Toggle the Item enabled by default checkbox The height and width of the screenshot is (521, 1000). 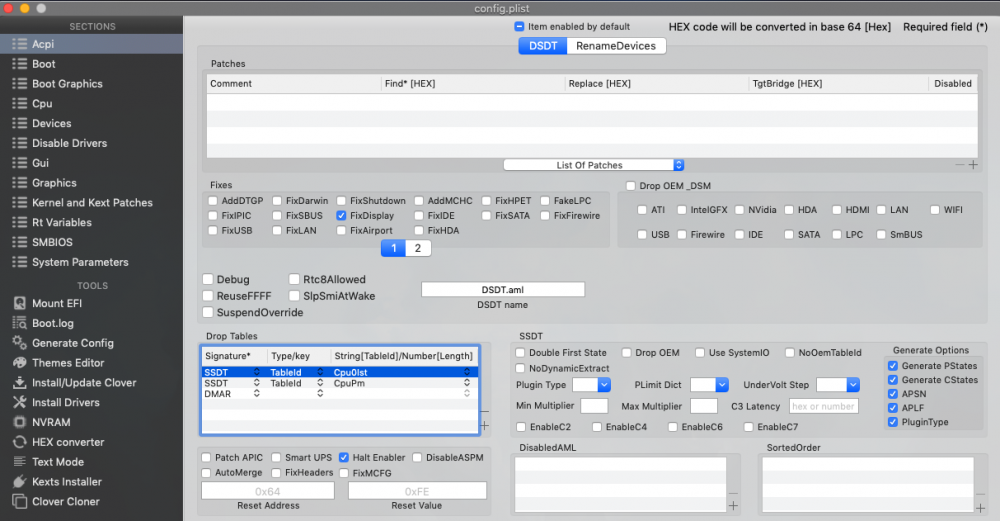coord(519,27)
